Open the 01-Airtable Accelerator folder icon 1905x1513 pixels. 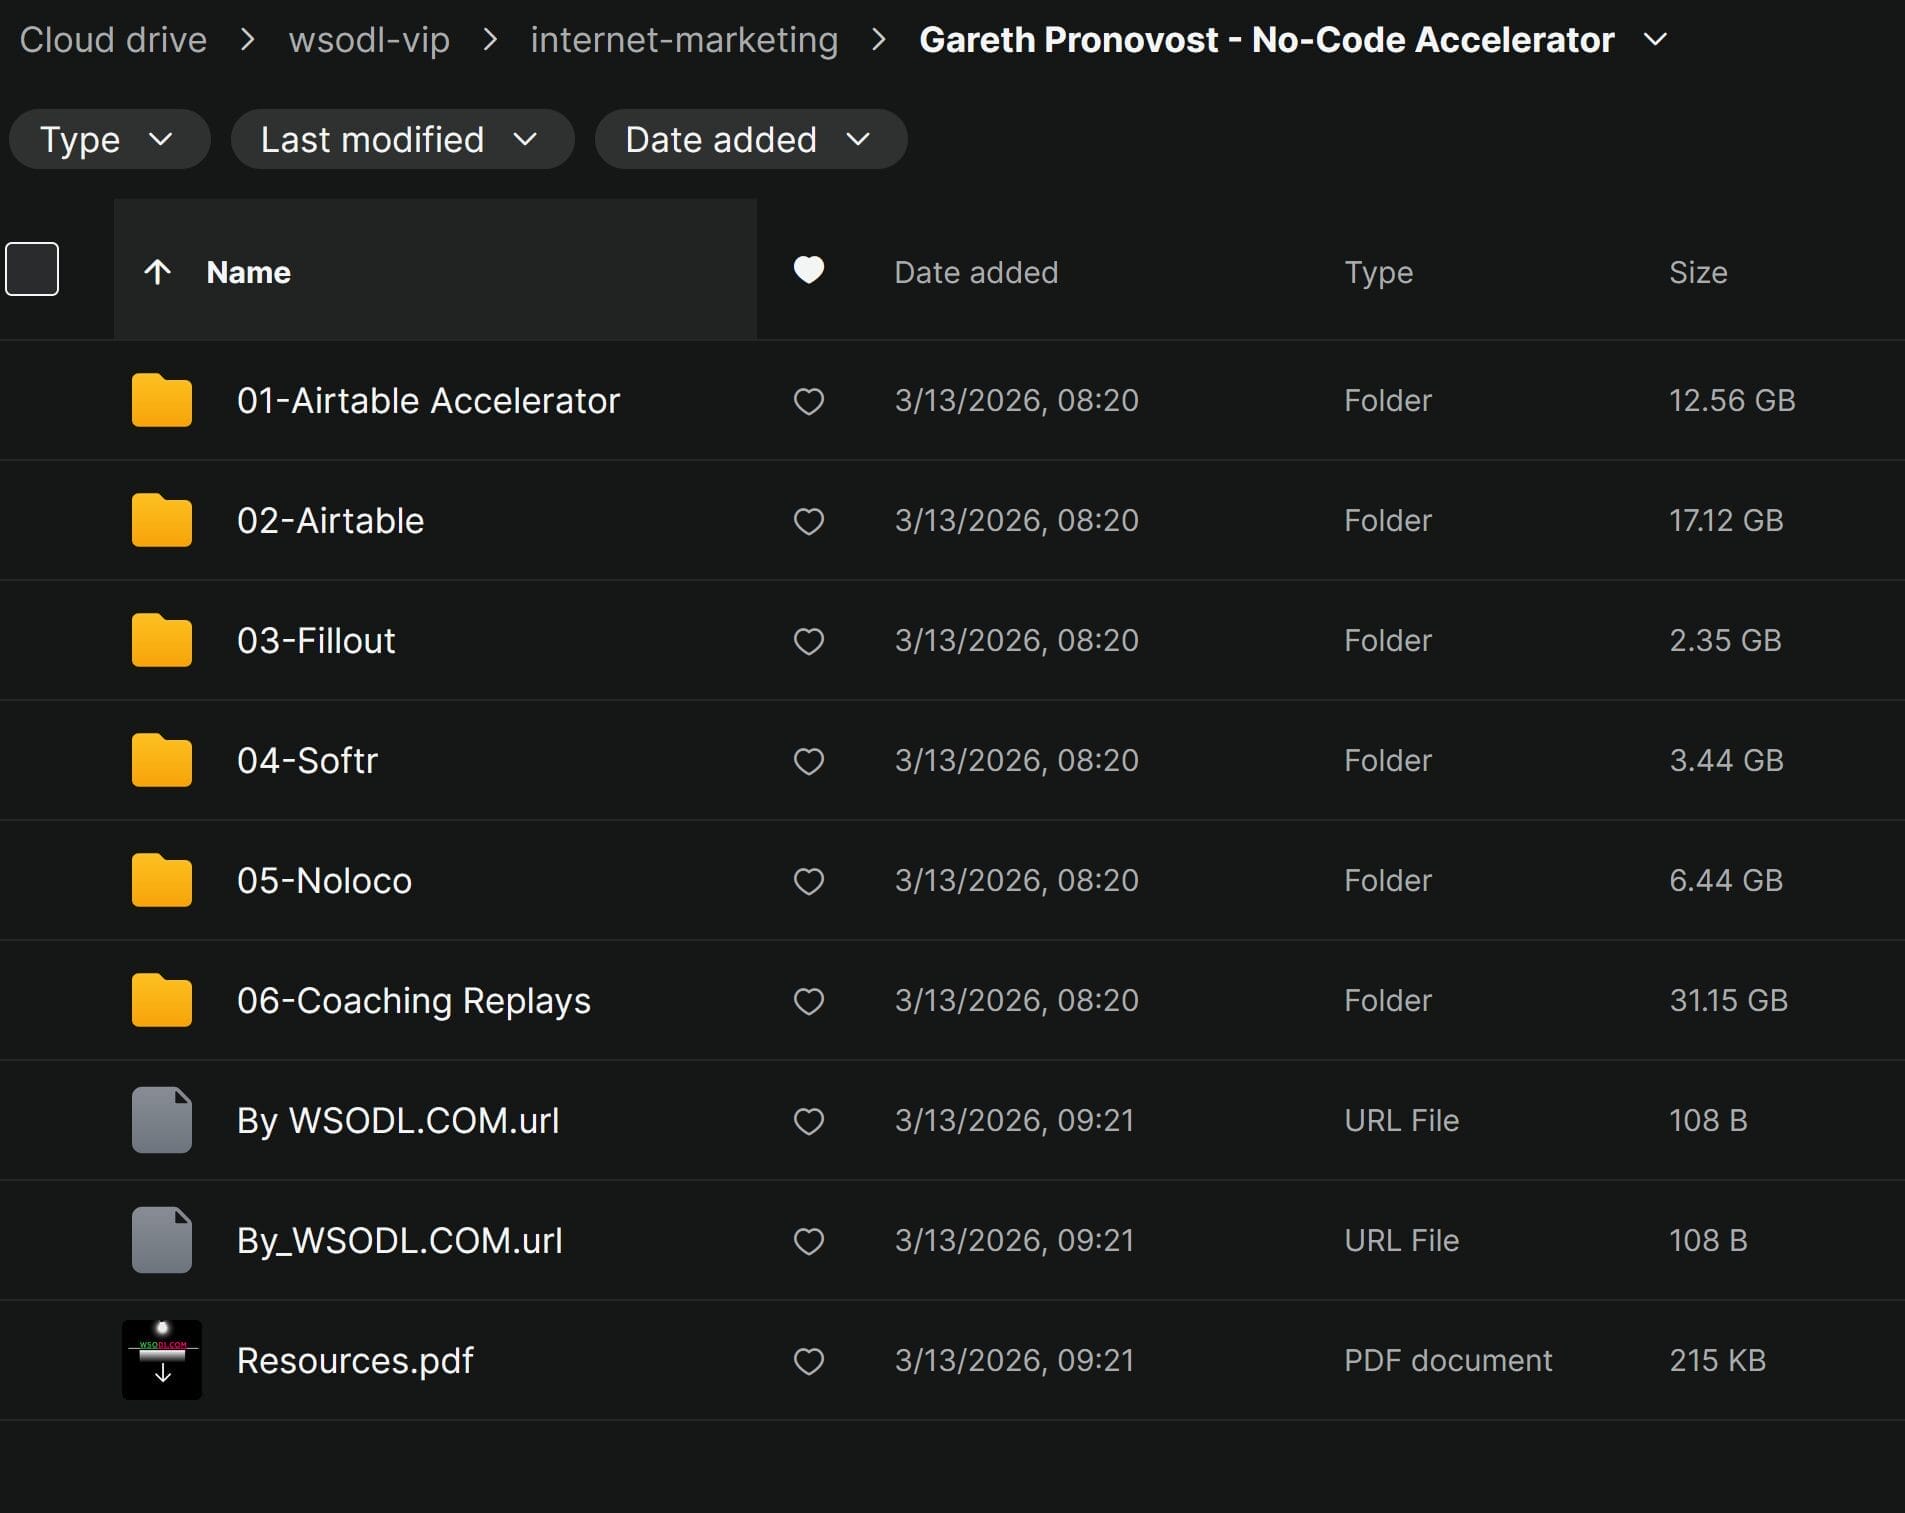click(161, 401)
